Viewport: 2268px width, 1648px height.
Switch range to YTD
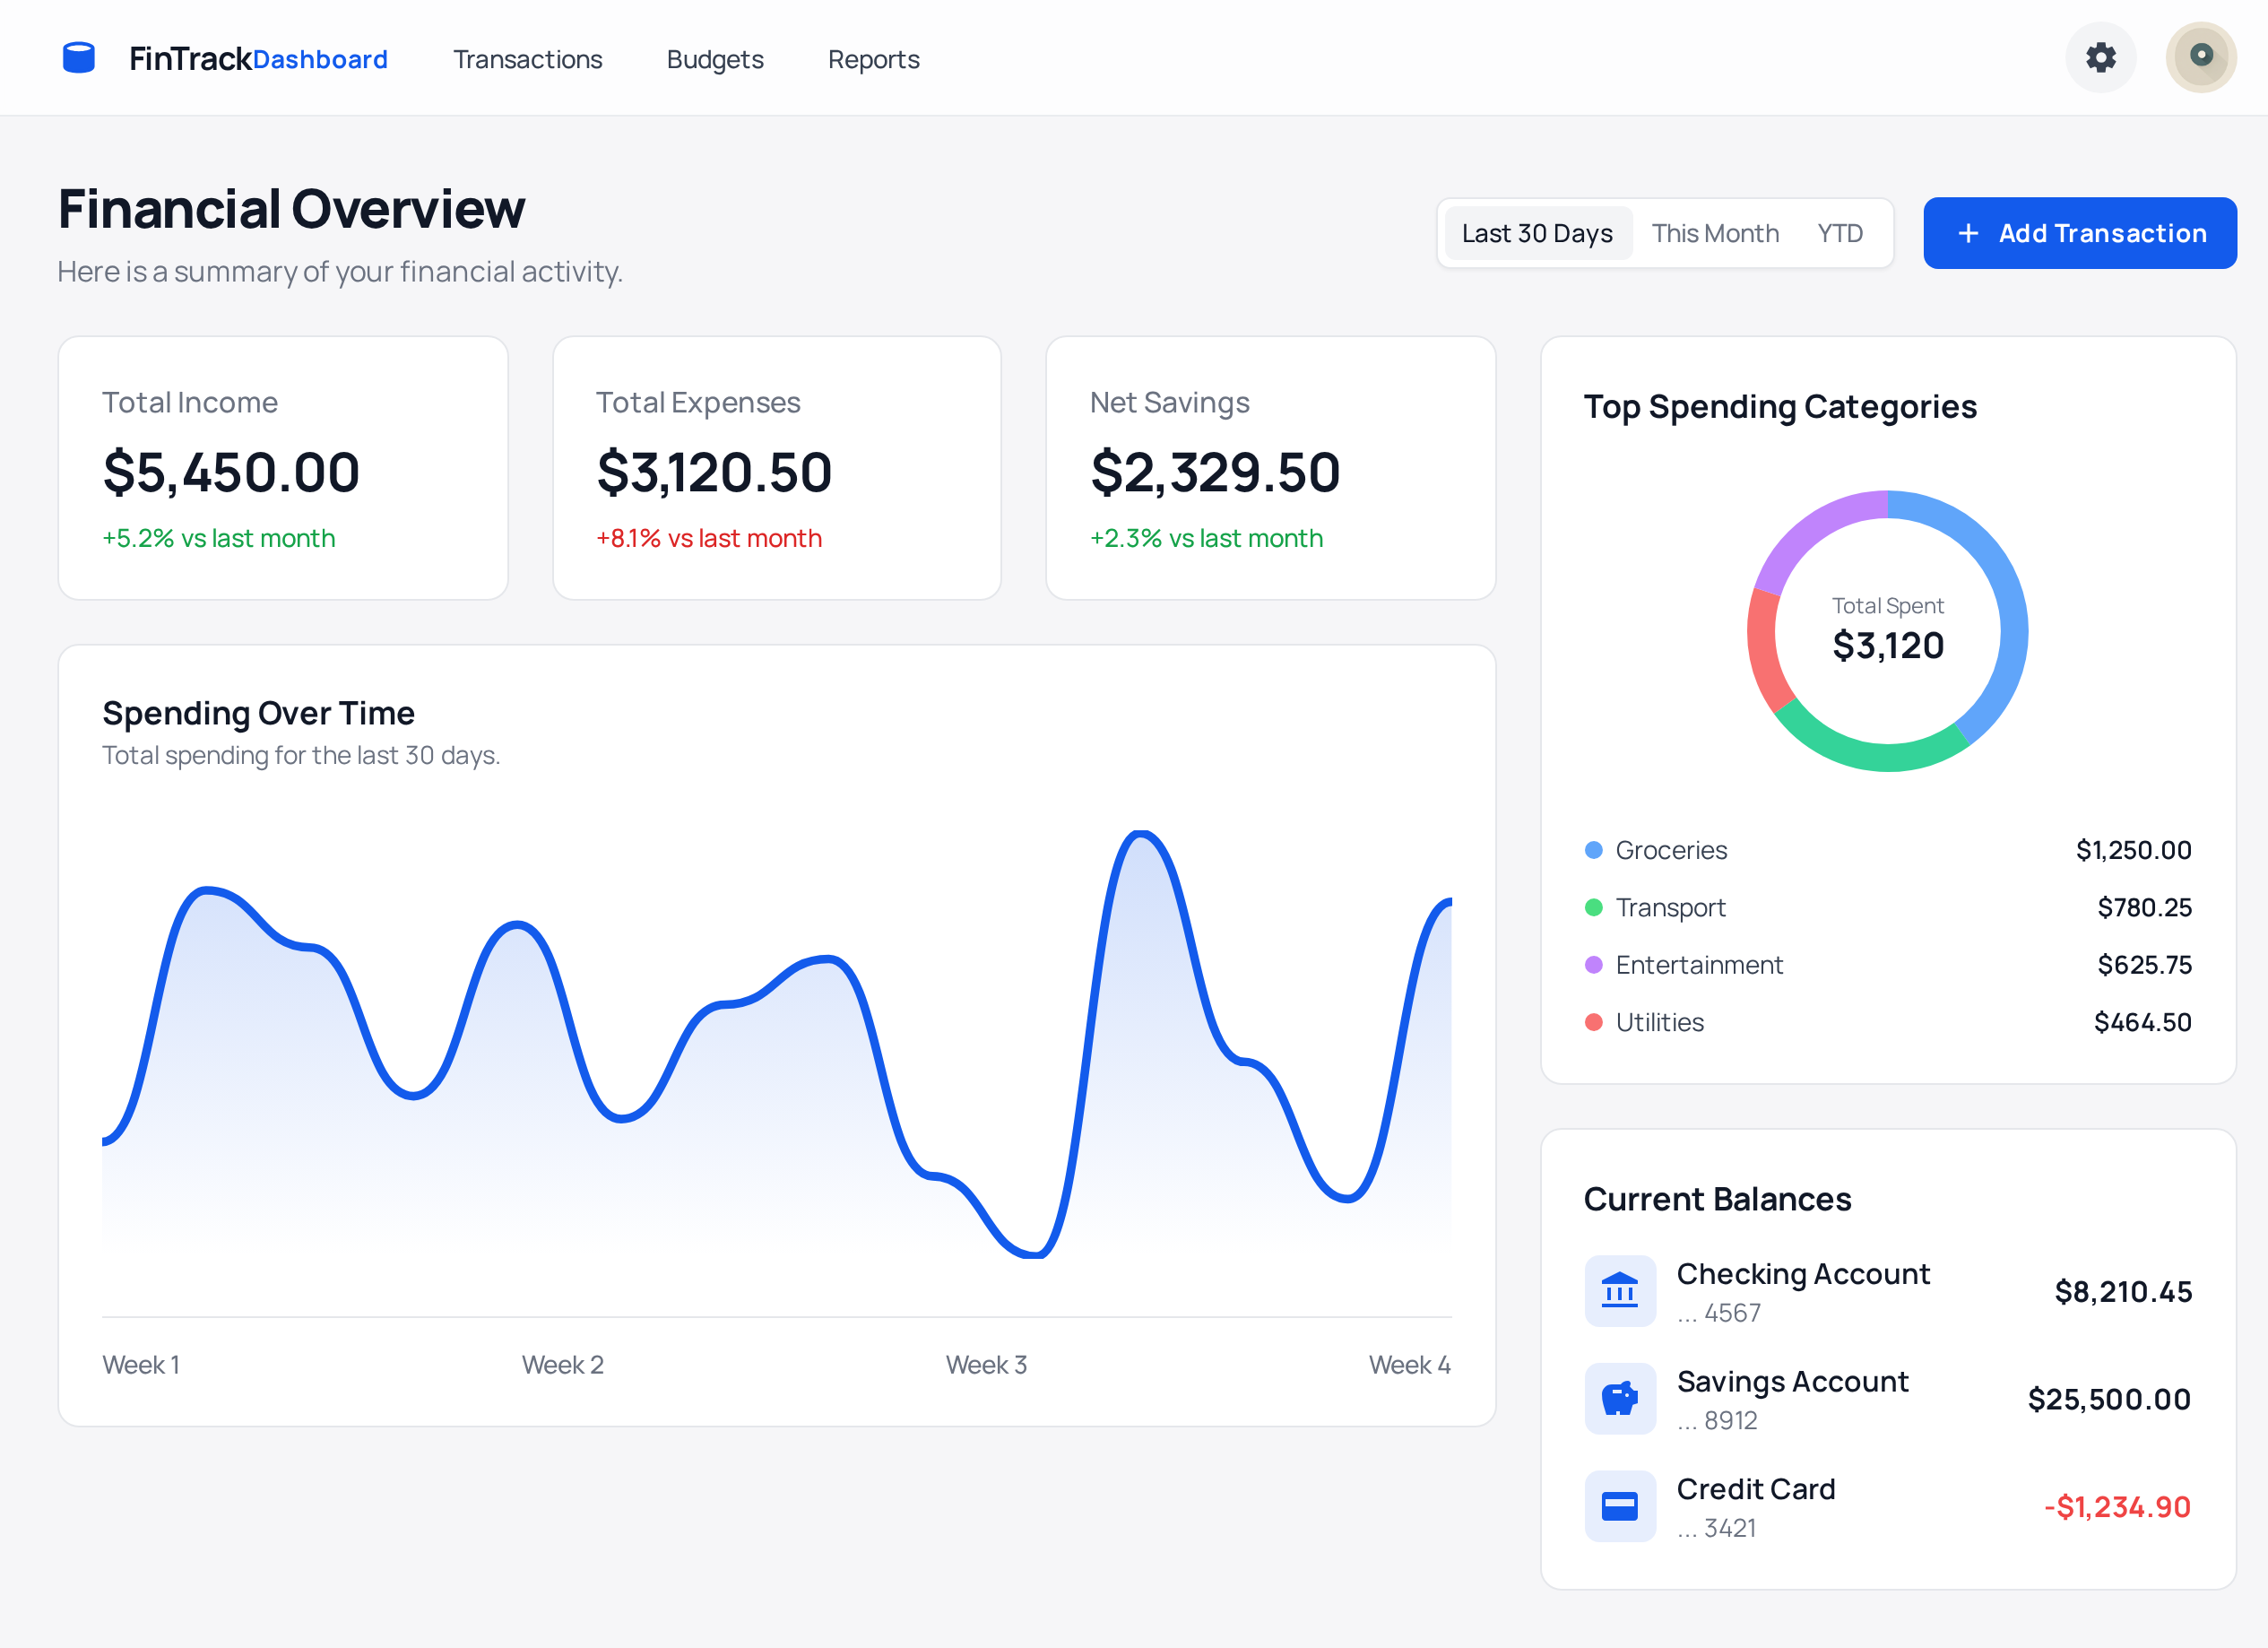click(x=1839, y=233)
